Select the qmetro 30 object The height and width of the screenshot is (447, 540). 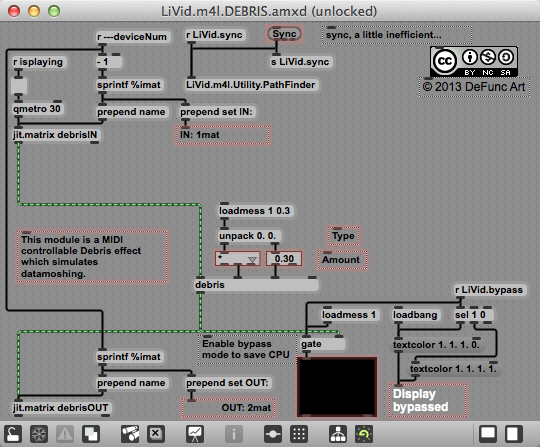click(x=37, y=109)
